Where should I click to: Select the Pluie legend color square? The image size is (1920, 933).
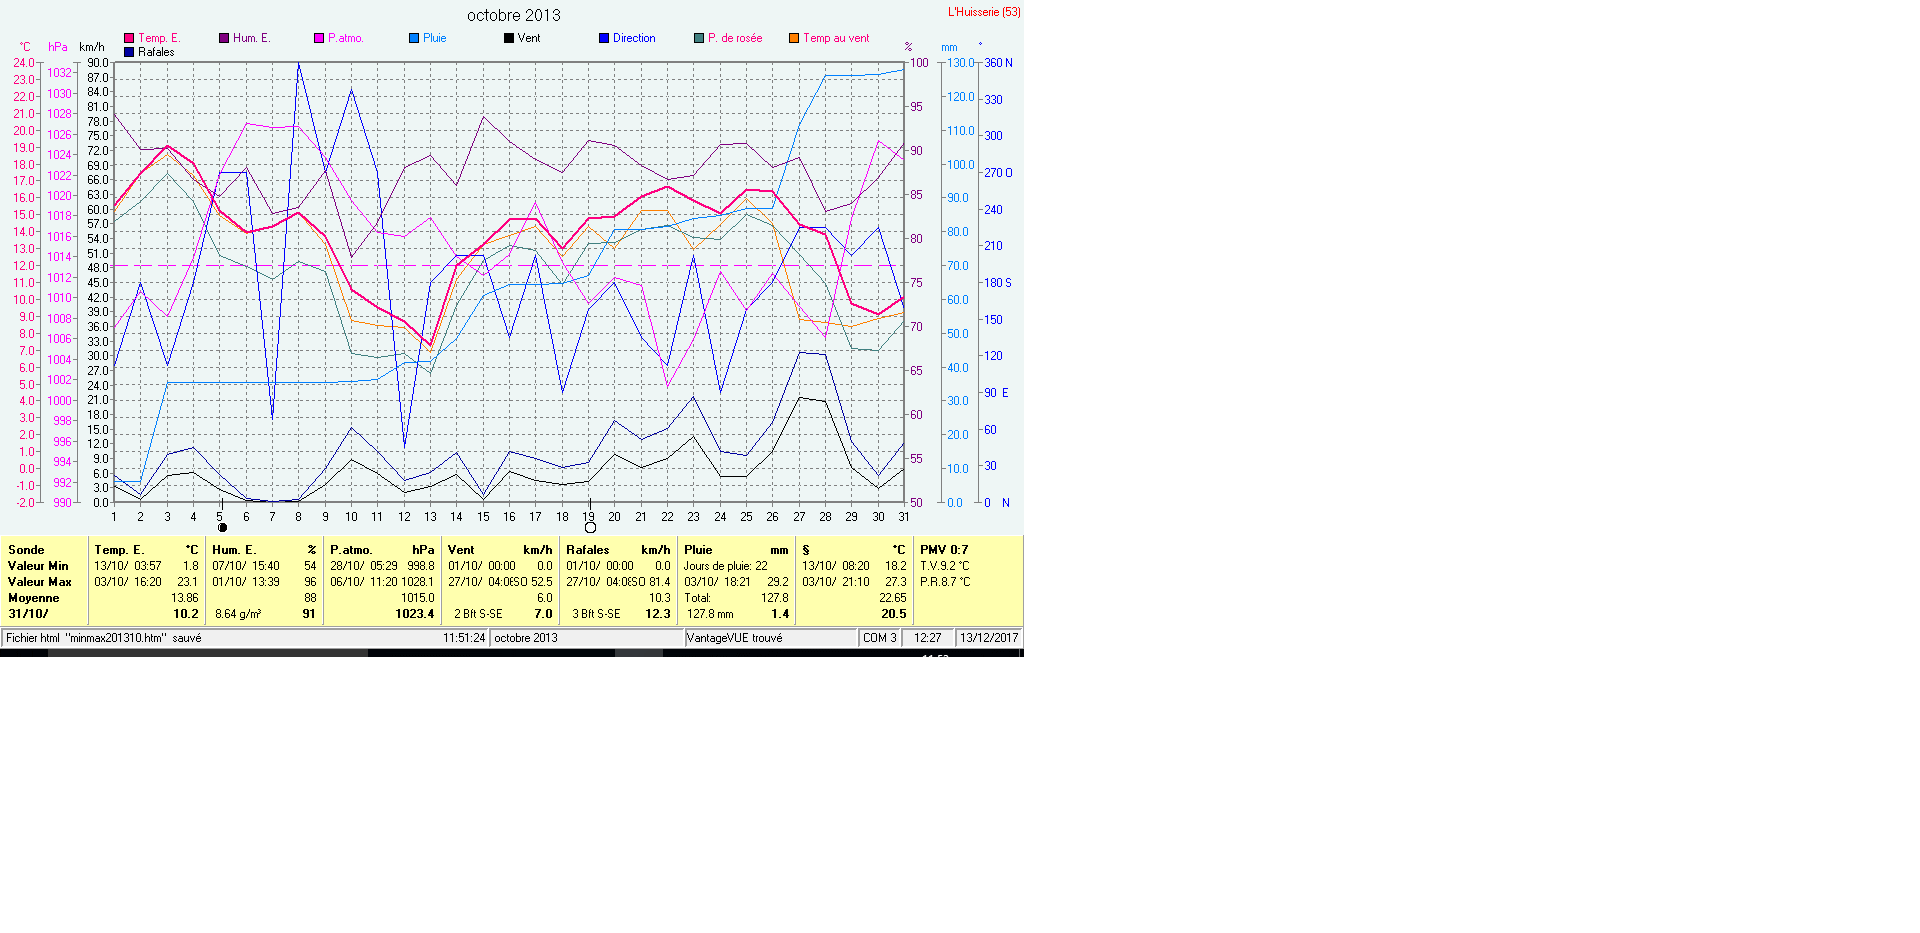click(414, 38)
